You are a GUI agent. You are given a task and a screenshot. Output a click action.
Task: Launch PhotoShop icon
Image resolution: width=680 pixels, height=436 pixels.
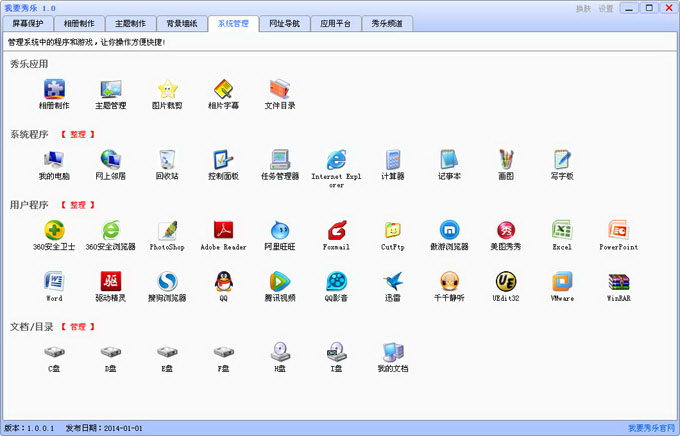[167, 230]
